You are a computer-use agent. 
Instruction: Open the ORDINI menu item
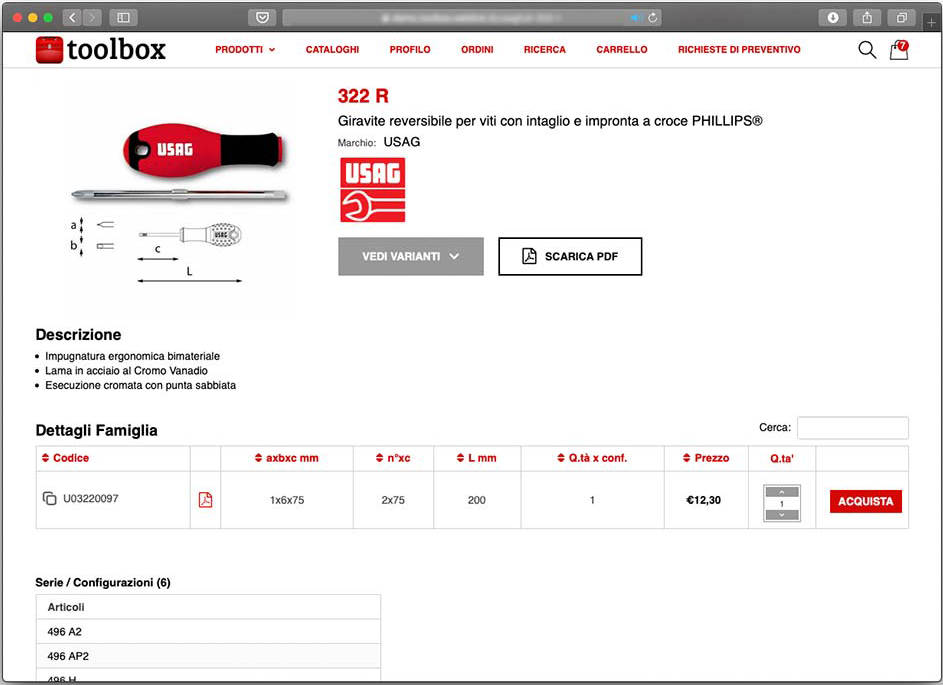click(477, 49)
